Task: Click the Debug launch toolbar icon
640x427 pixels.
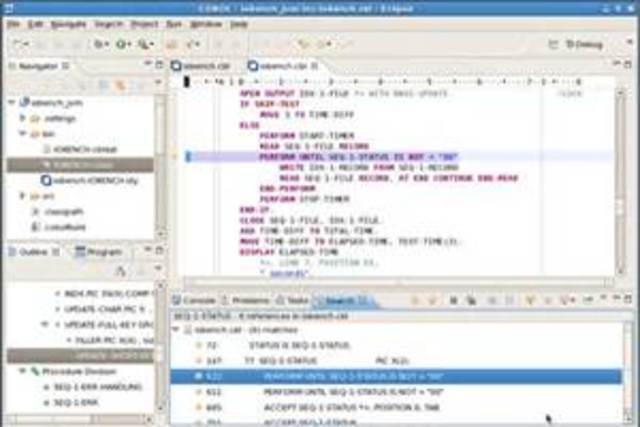Action: click(x=99, y=44)
